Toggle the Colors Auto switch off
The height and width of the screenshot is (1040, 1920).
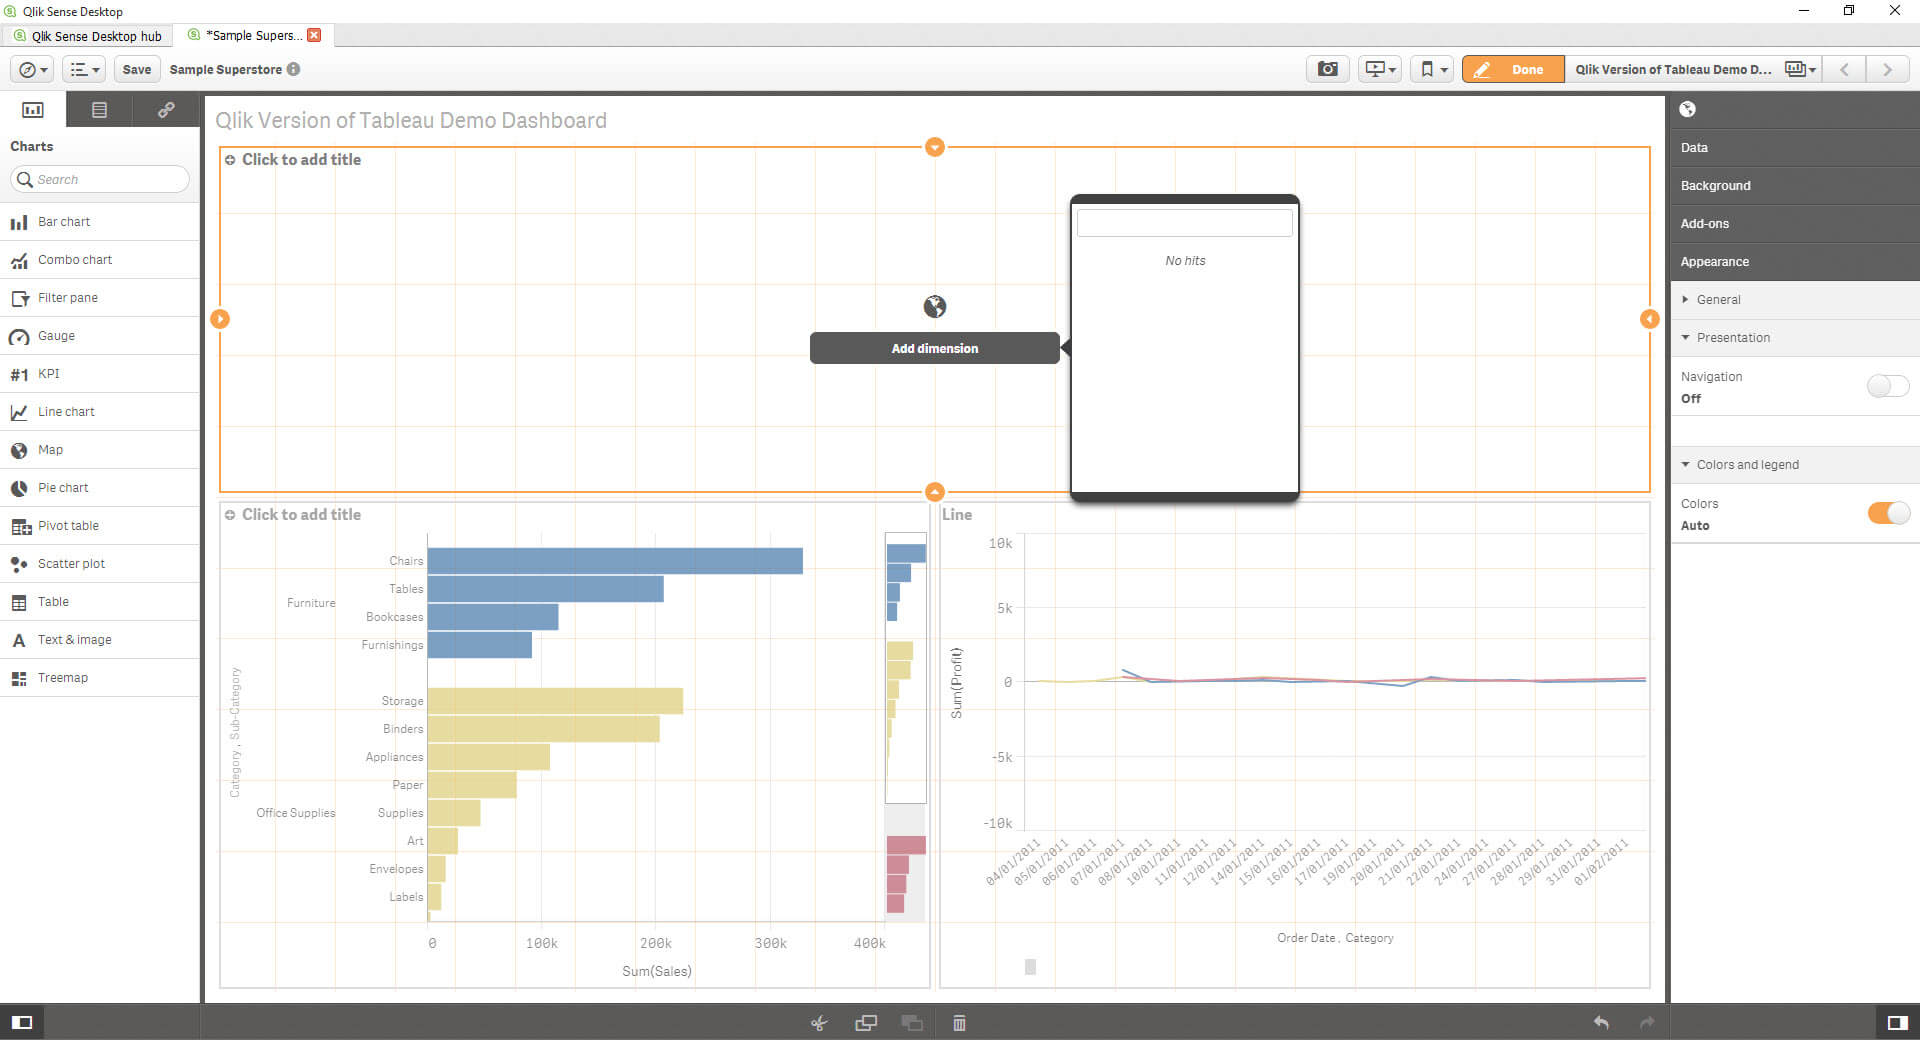click(x=1888, y=513)
